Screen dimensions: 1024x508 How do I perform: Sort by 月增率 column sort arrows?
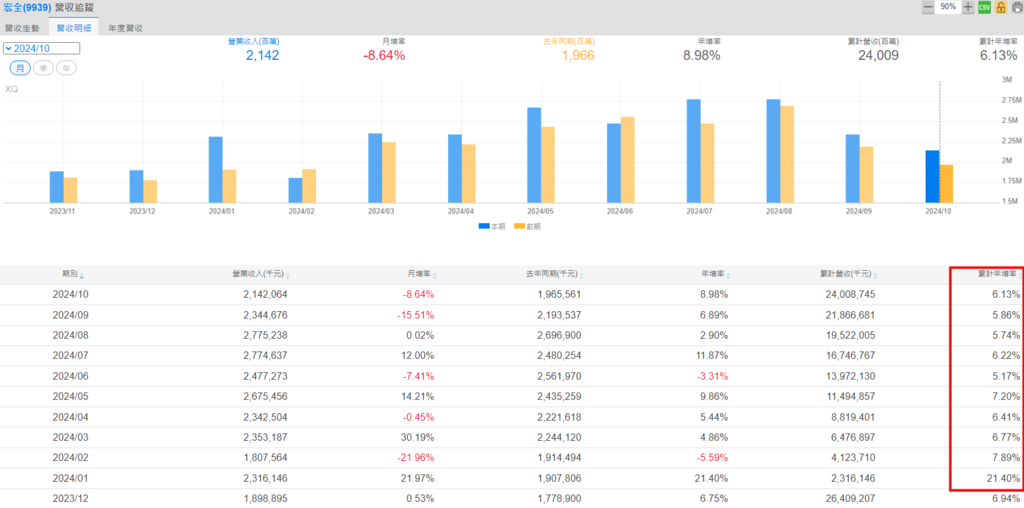point(436,276)
